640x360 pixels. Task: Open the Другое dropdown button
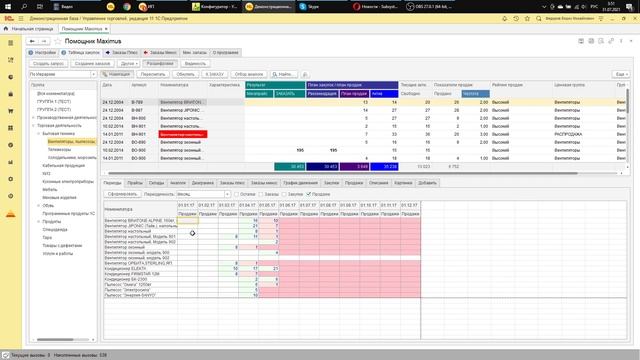pos(129,64)
